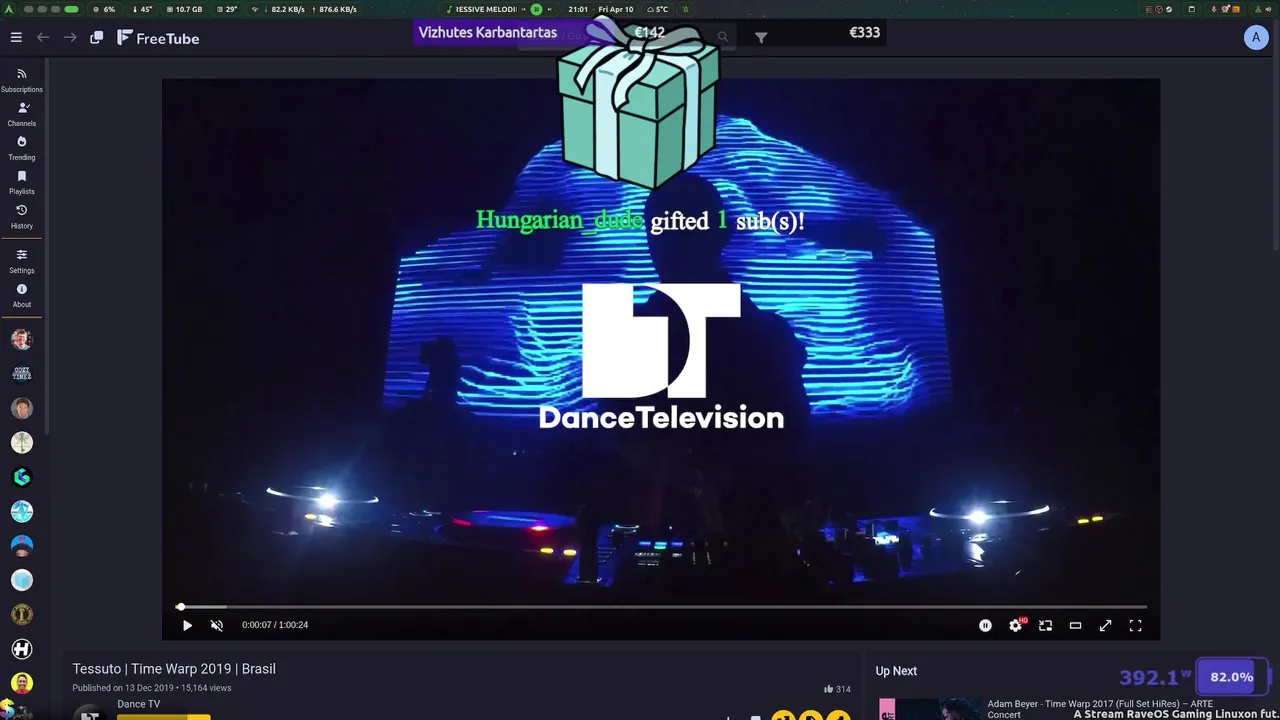Open the H logo channel avatar
The height and width of the screenshot is (720, 1280).
tap(22, 649)
